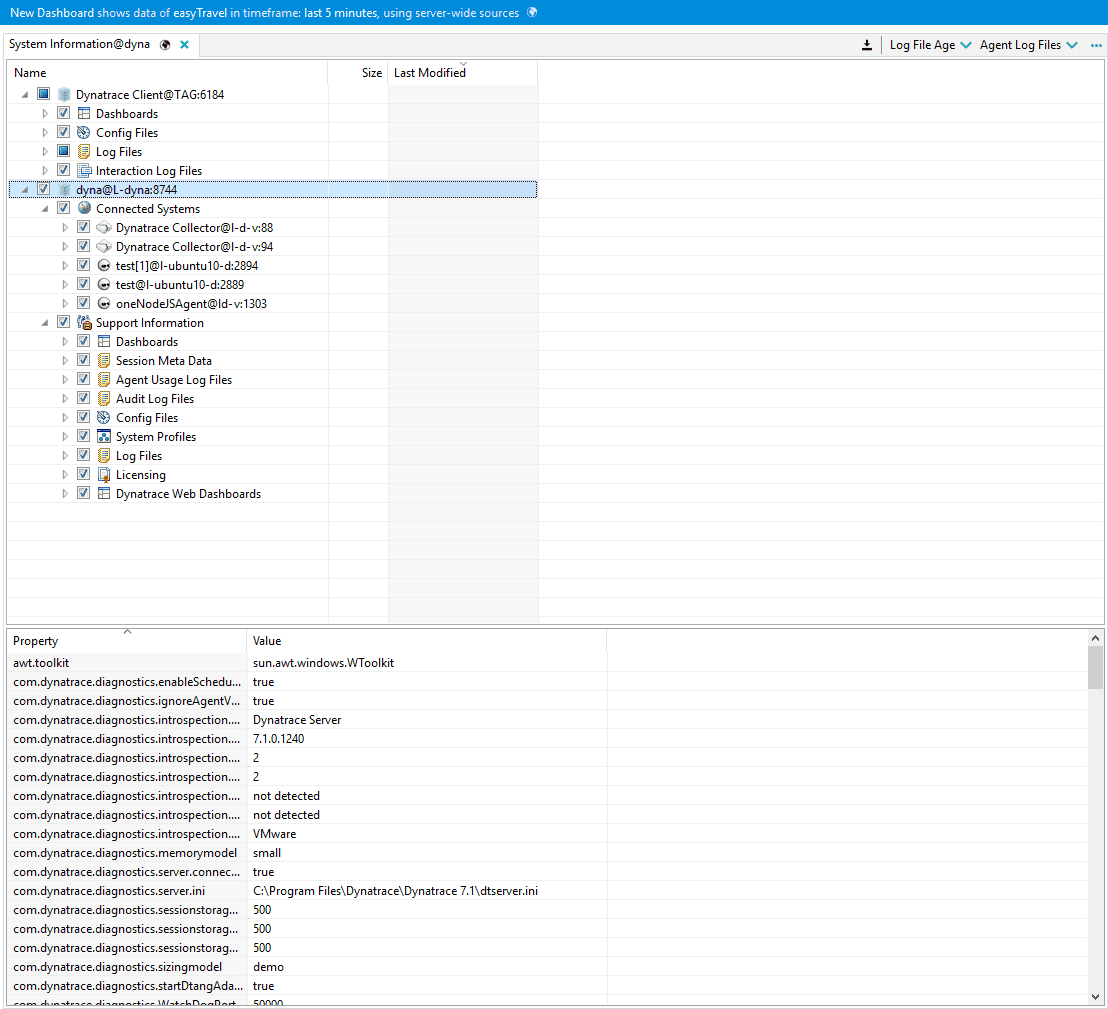
Task: Uncheck the Support Information checkbox
Action: tap(64, 322)
